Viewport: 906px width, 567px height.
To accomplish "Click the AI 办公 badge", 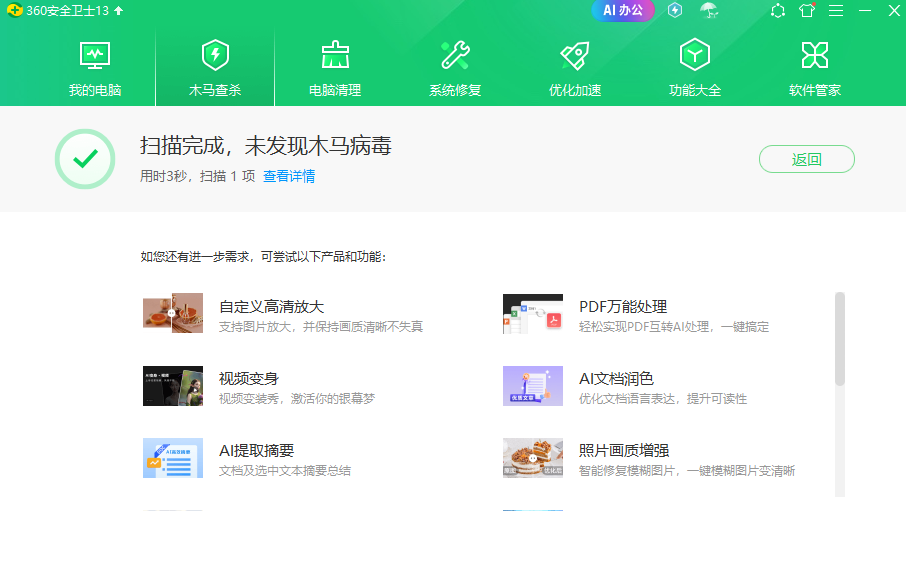I will (x=623, y=10).
